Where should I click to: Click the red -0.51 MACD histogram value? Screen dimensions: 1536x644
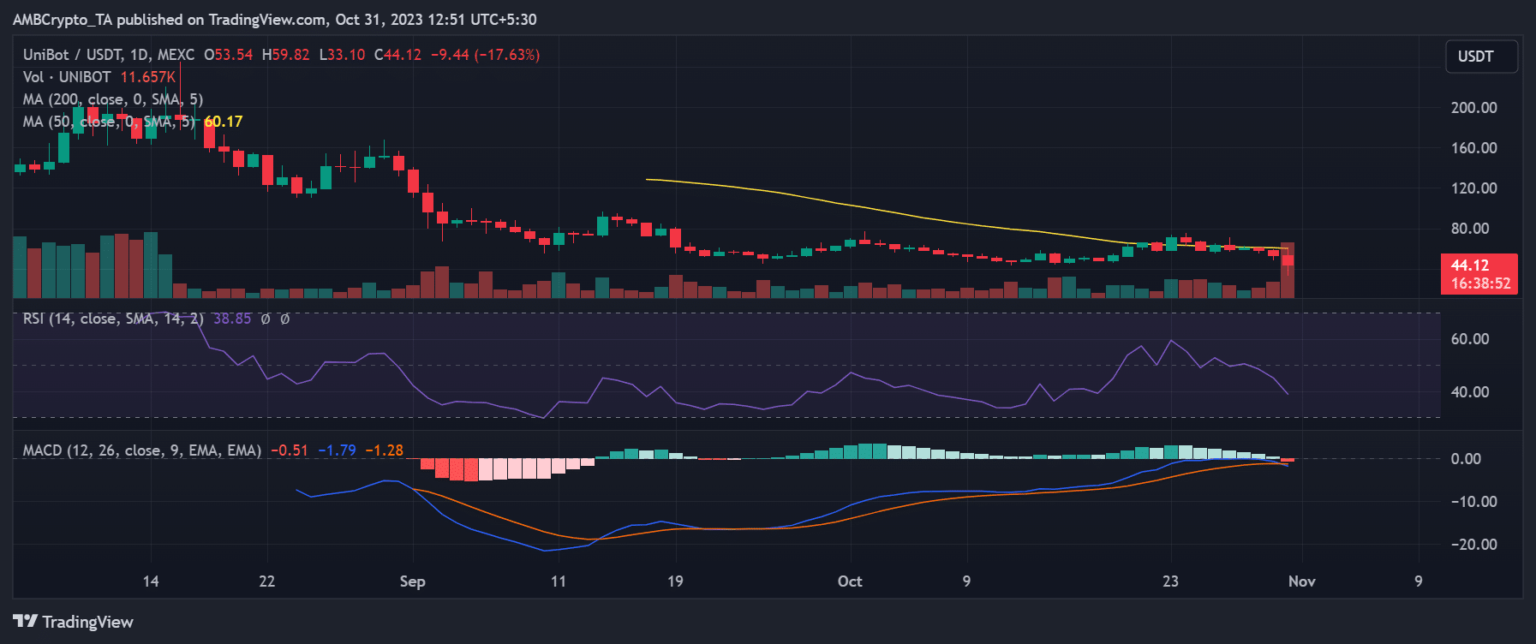click(x=289, y=451)
